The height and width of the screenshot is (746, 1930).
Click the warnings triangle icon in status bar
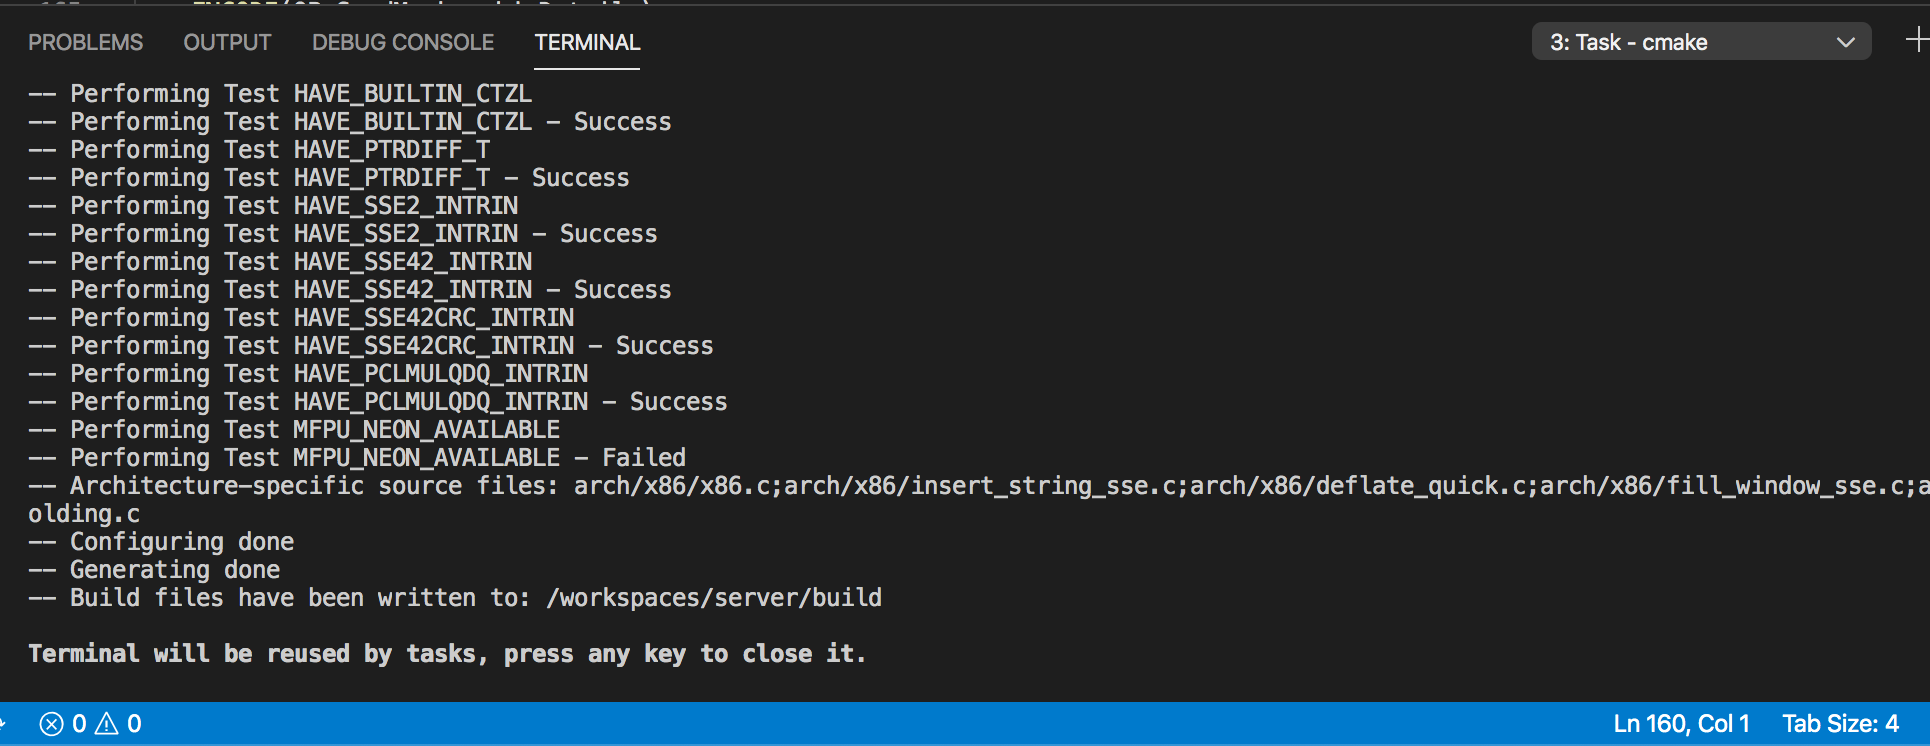[x=106, y=724]
